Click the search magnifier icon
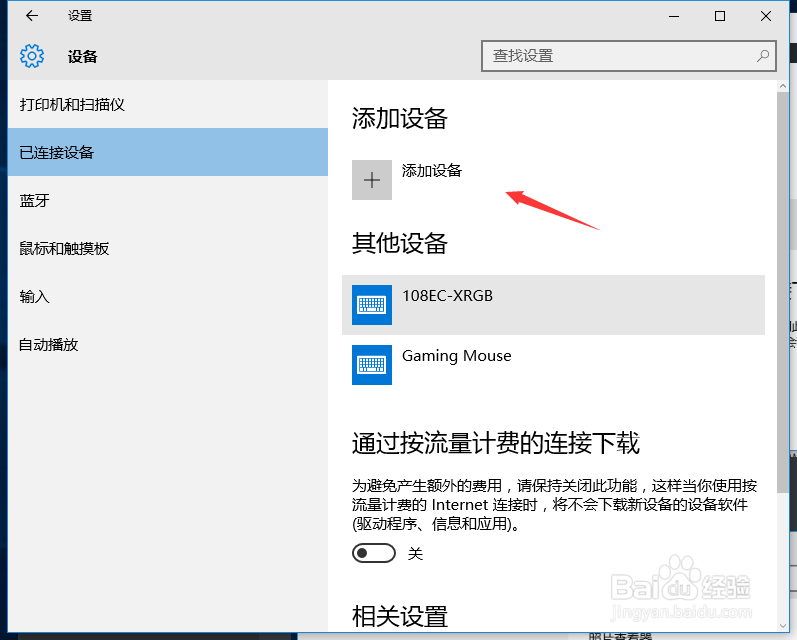The height and width of the screenshot is (640, 797). tap(762, 55)
